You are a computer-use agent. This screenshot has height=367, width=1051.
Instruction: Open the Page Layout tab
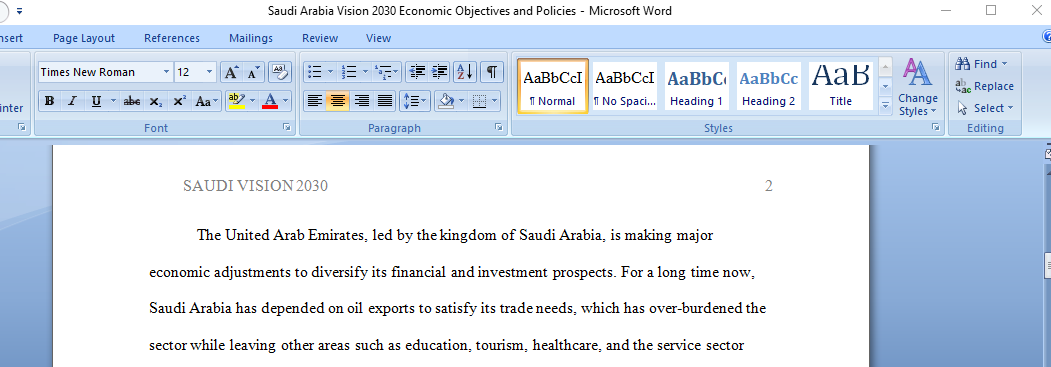pos(84,38)
